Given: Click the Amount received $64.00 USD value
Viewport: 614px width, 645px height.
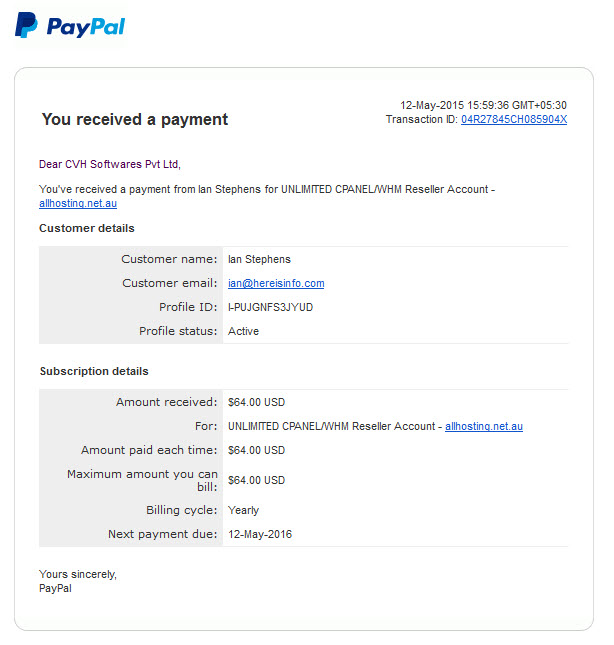Looking at the screenshot, I should click(256, 402).
